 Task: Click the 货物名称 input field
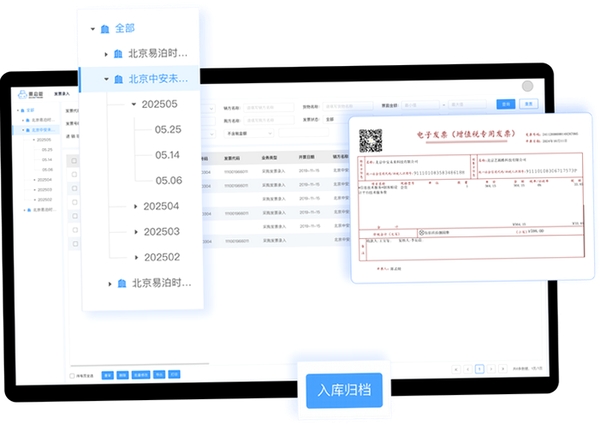pos(347,106)
